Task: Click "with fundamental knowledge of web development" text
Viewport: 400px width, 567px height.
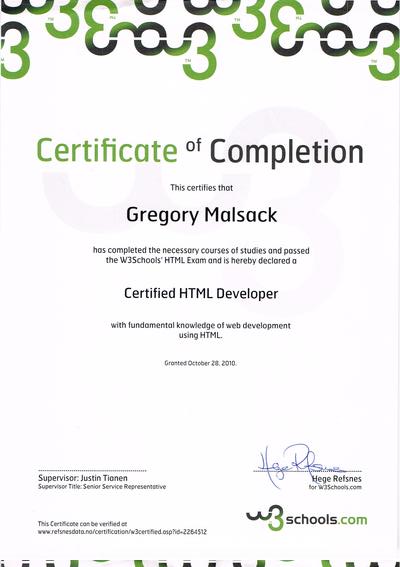Action: [x=200, y=325]
